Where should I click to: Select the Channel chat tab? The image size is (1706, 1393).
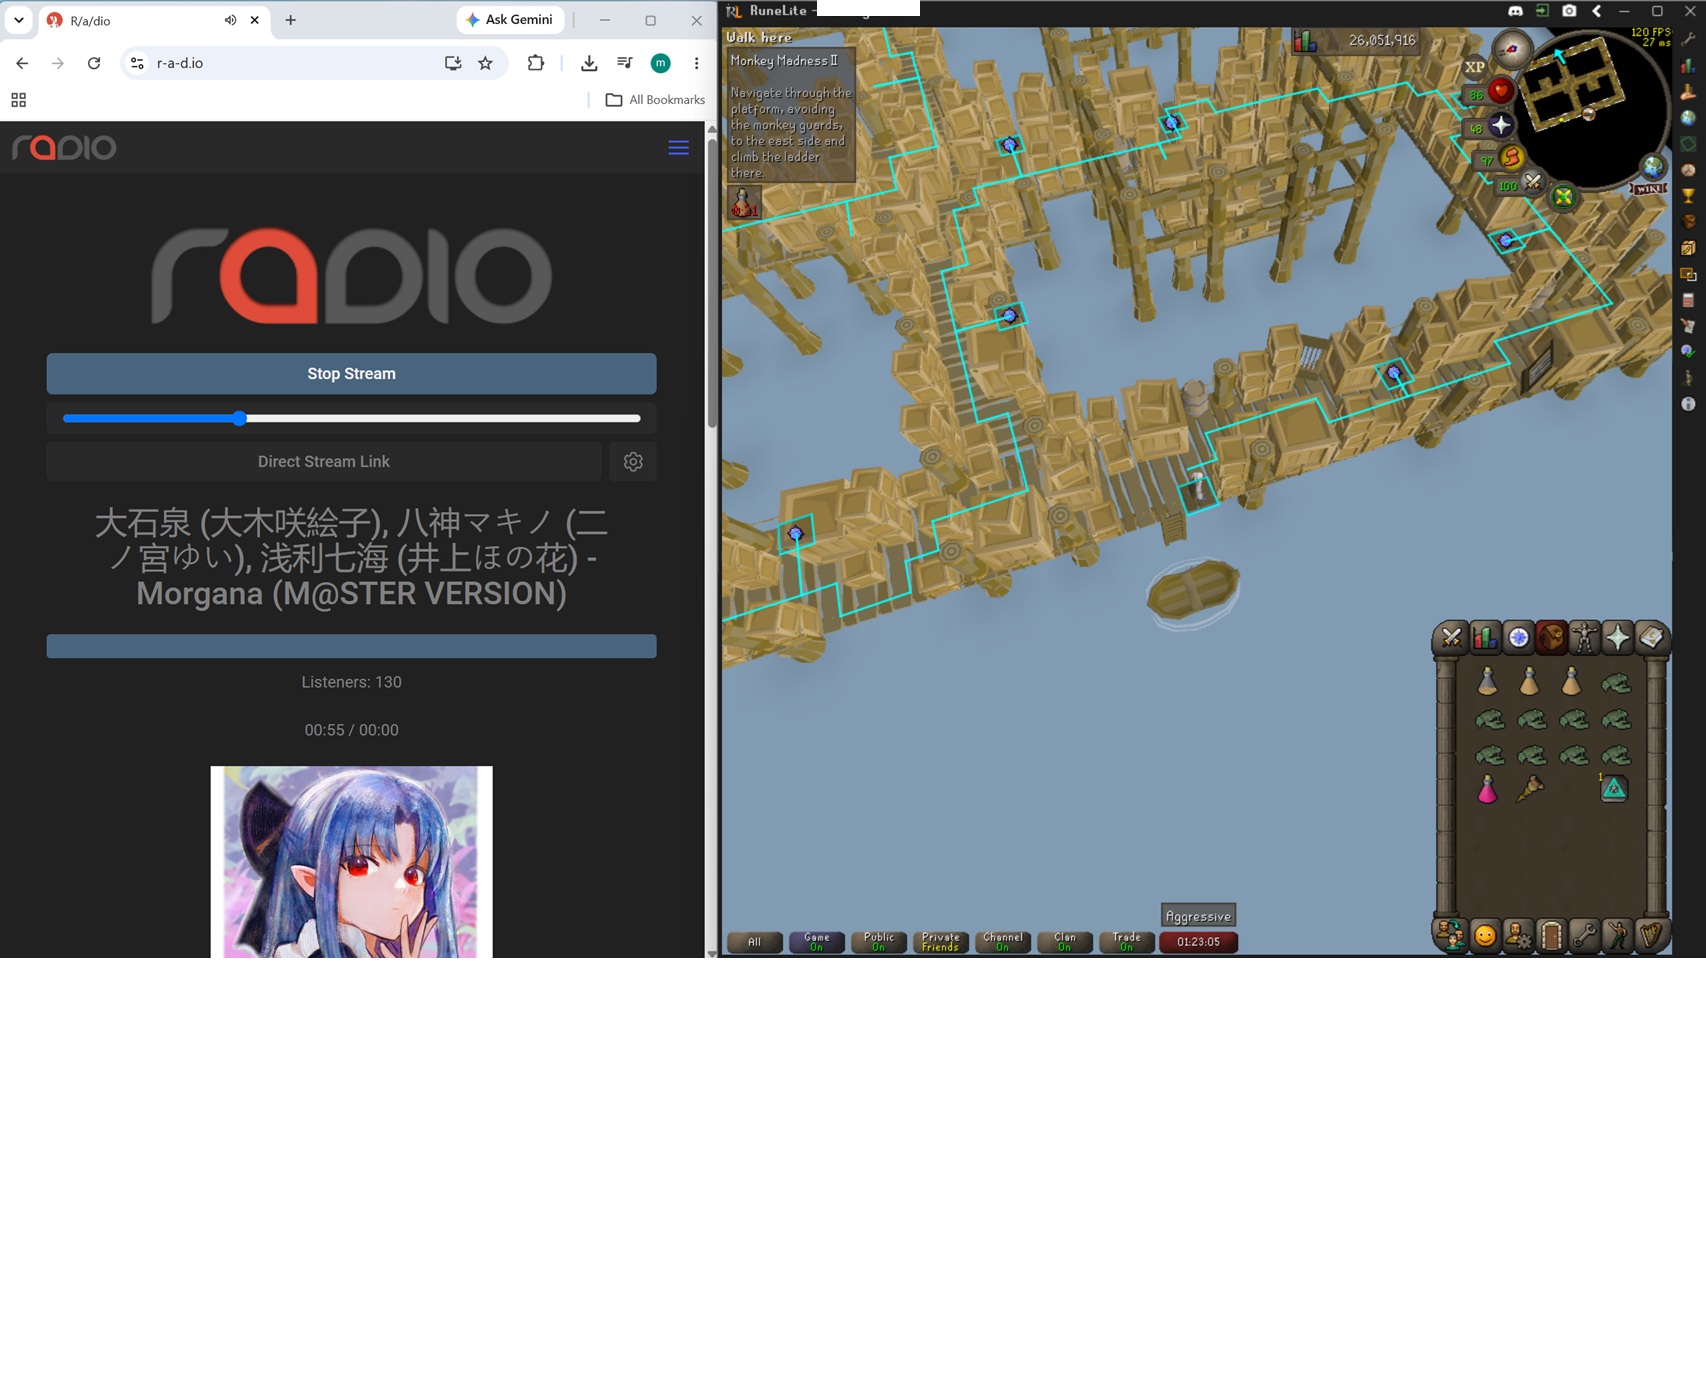(x=1003, y=942)
